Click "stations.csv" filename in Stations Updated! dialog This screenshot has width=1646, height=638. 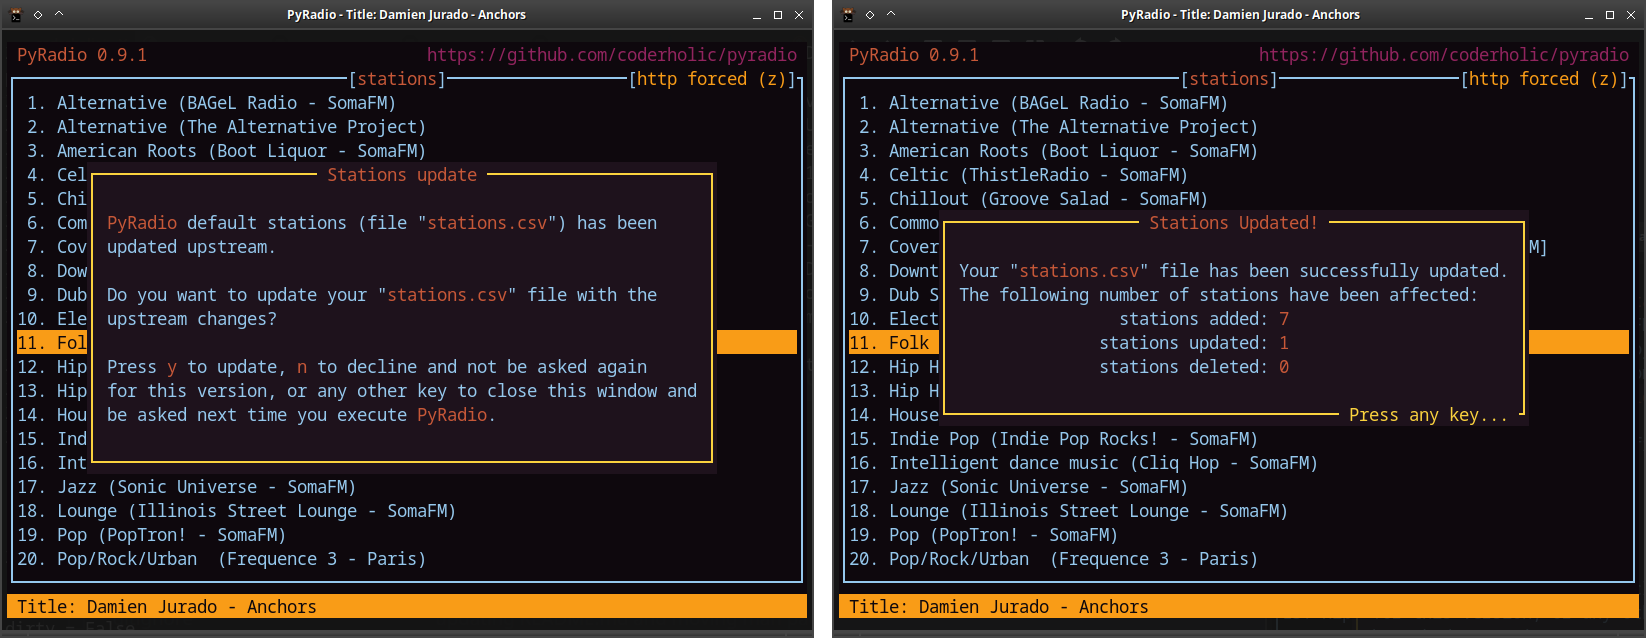pos(1079,271)
